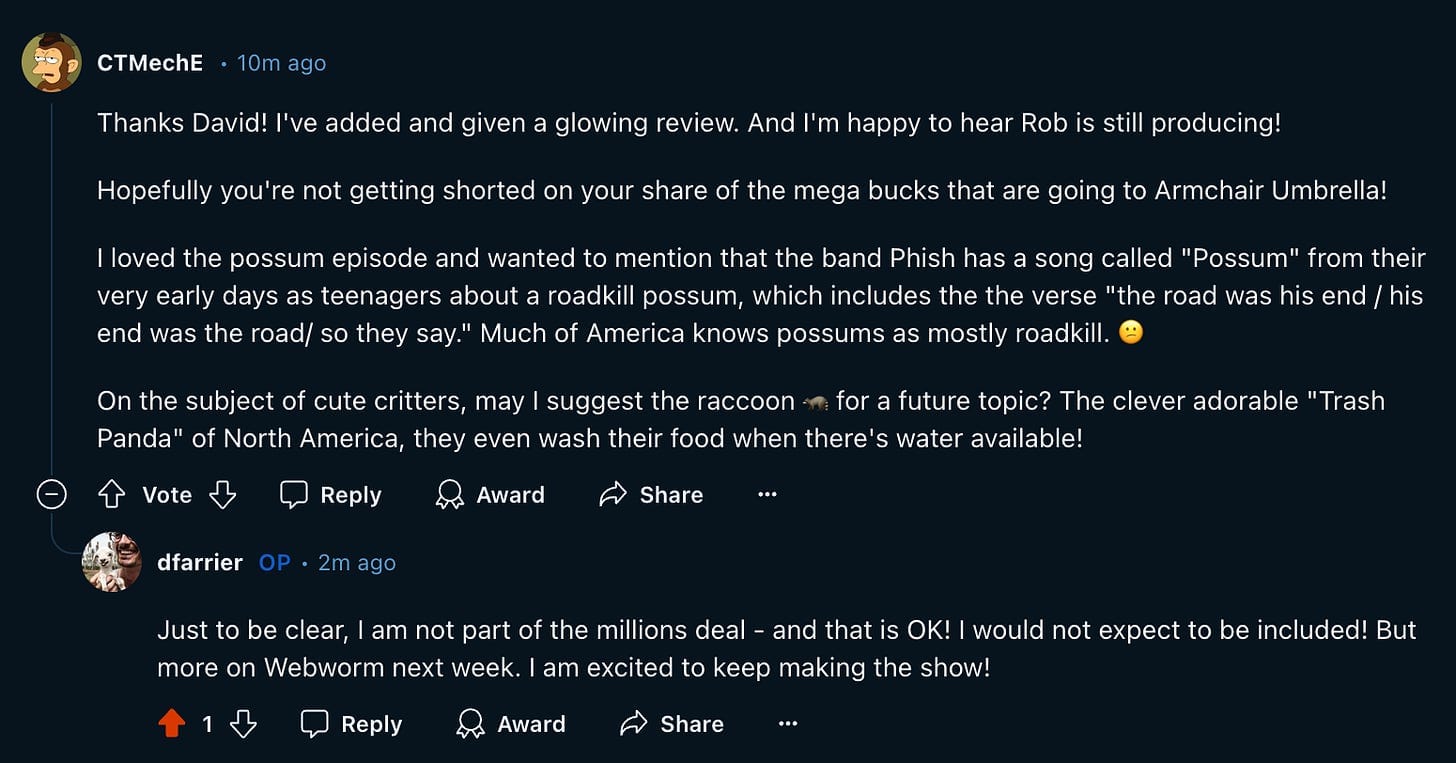This screenshot has width=1456, height=763.
Task: Upvote CTMechE's comment
Action: coord(111,494)
